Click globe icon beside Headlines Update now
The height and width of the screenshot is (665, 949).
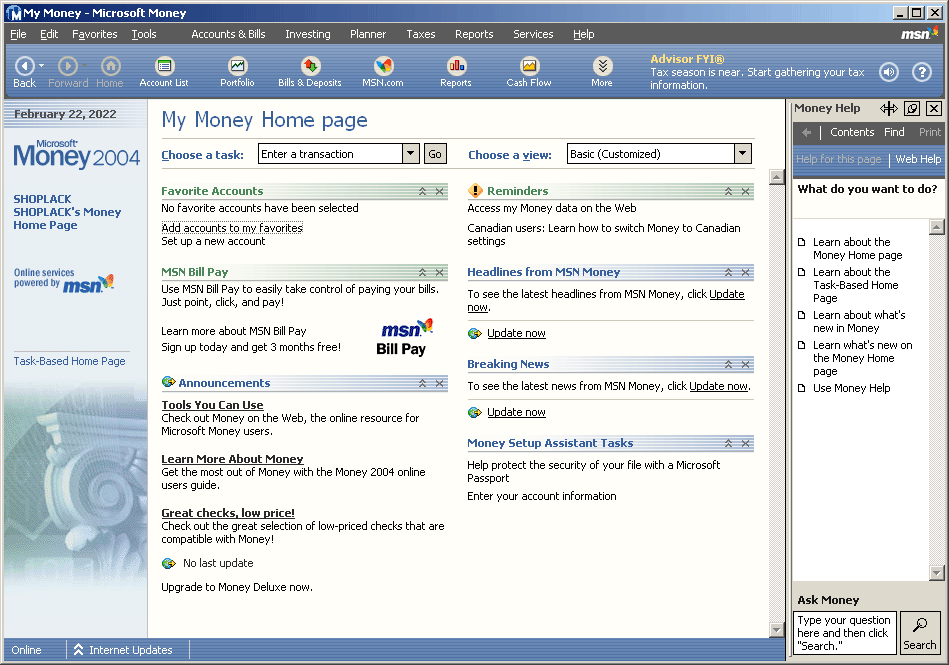point(475,333)
